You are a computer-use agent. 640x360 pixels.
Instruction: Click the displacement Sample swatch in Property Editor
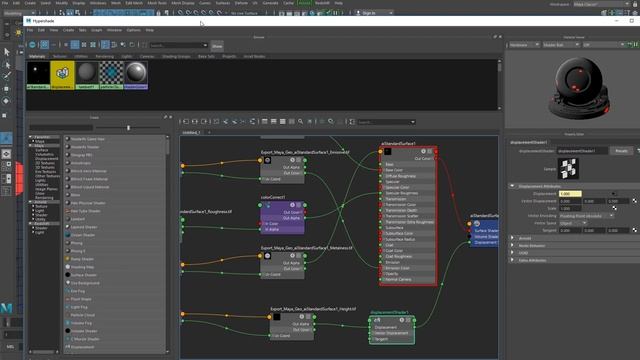pyautogui.click(x=568, y=169)
